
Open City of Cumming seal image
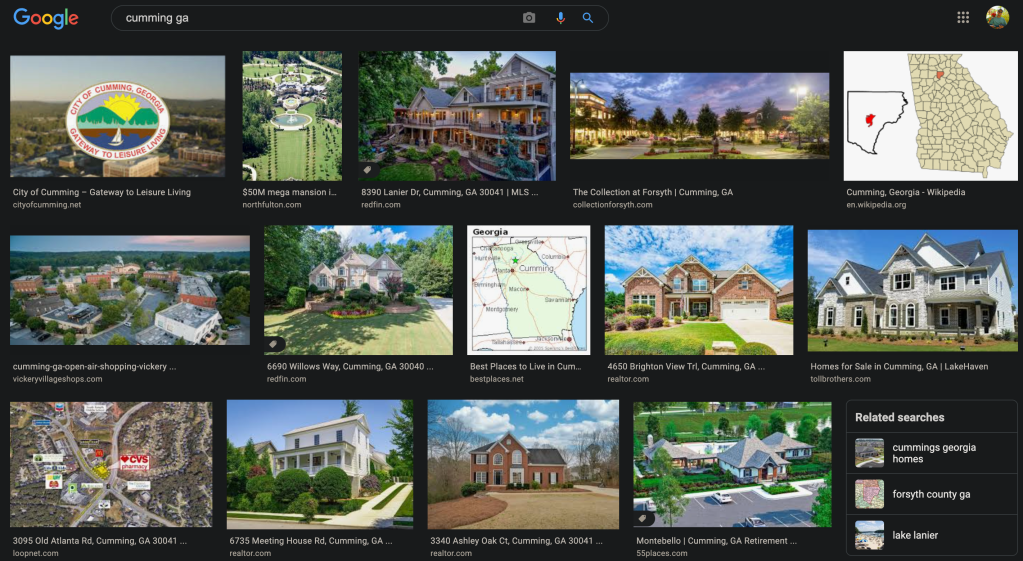coord(117,116)
